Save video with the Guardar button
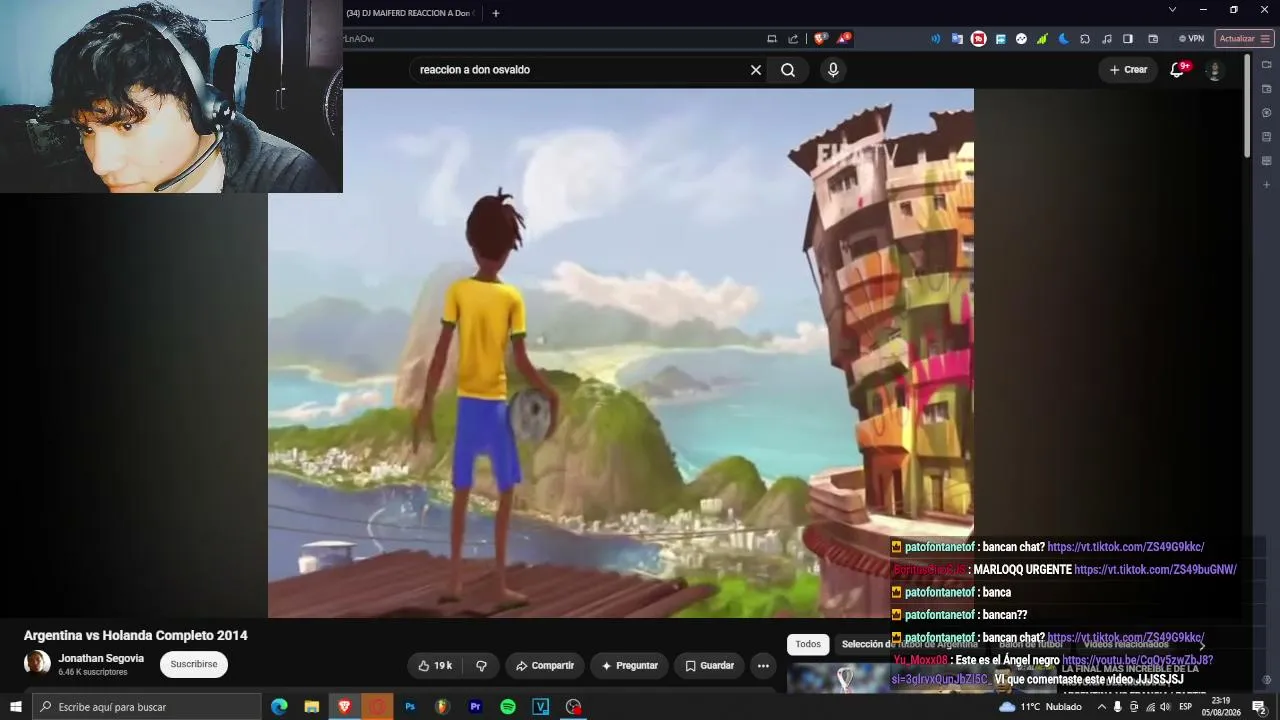This screenshot has height=720, width=1280. 709,666
